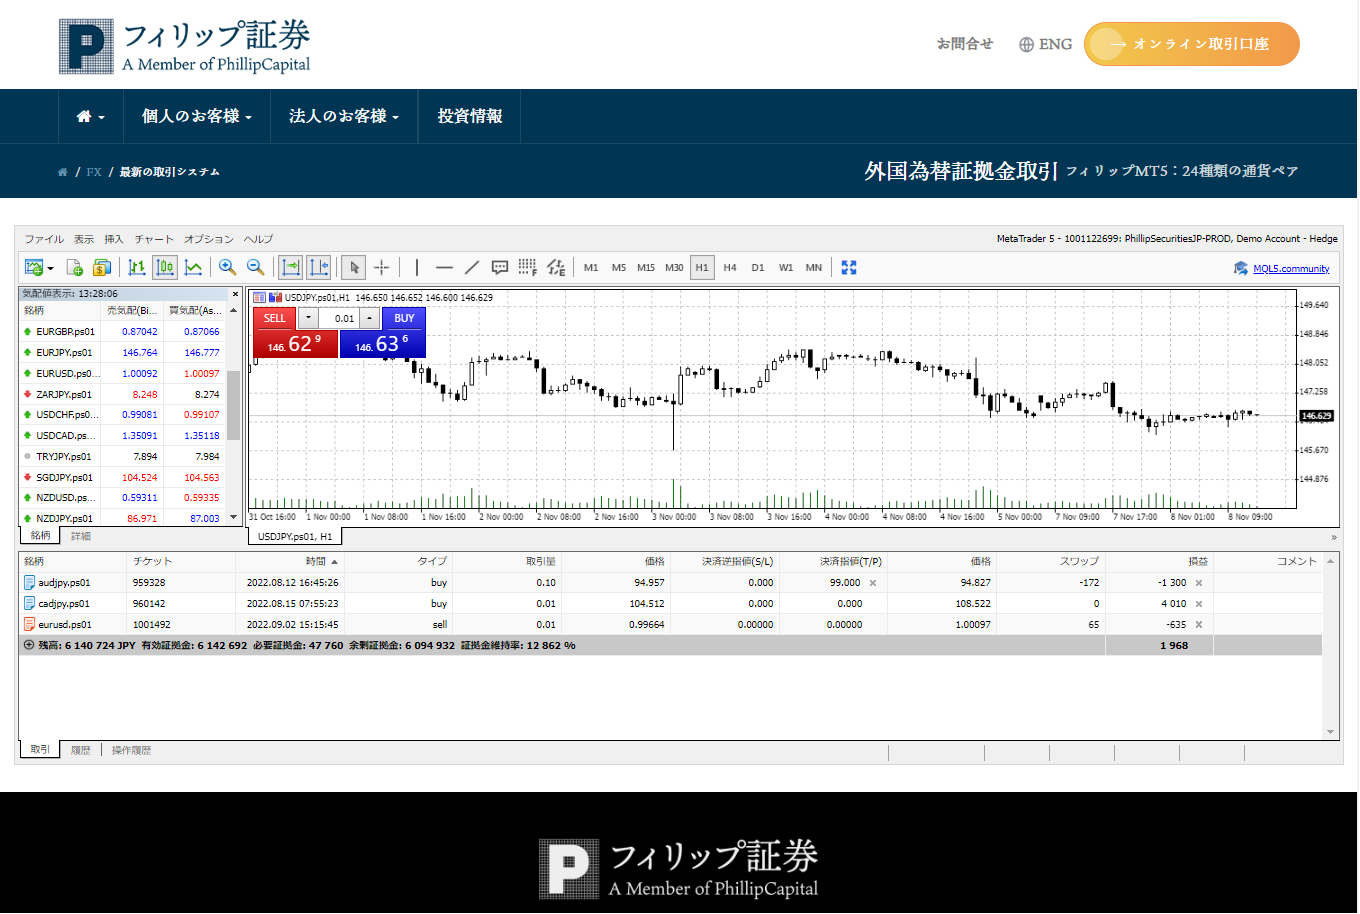
Task: Close the audjpy.ps01 position
Action: tap(1199, 583)
